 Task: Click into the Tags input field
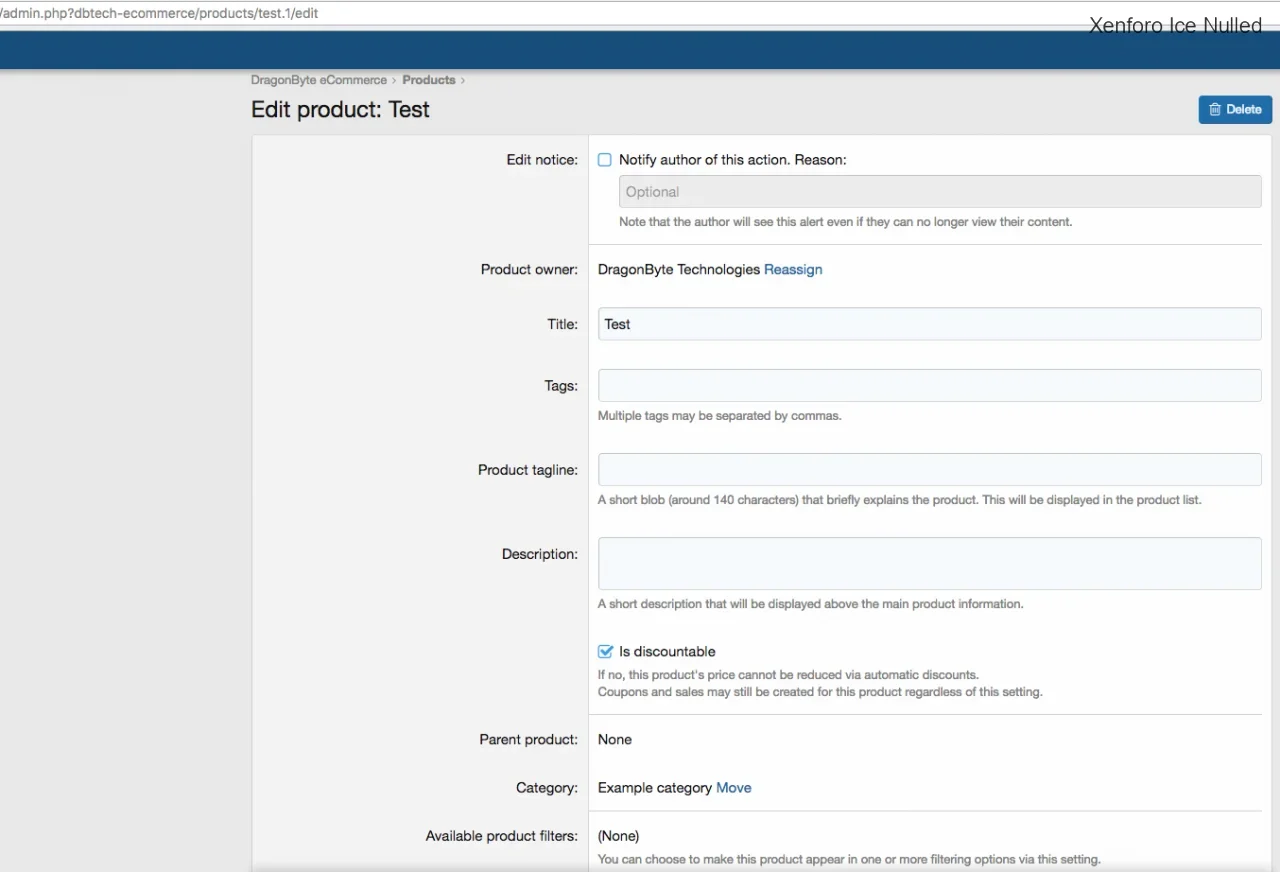coord(928,386)
